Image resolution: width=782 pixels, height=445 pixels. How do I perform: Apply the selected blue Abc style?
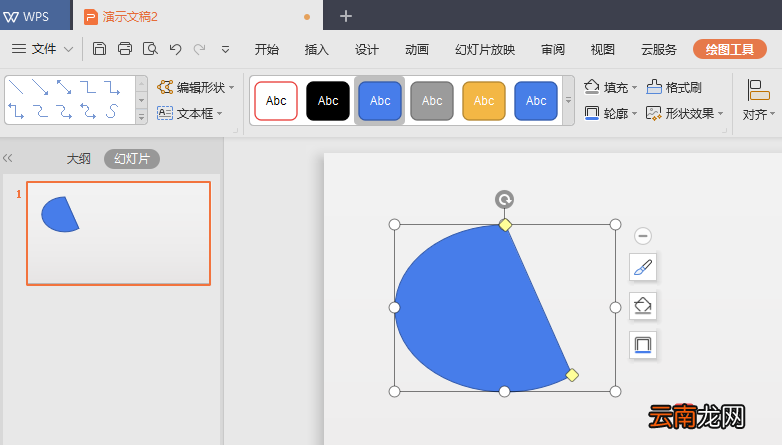(x=380, y=101)
